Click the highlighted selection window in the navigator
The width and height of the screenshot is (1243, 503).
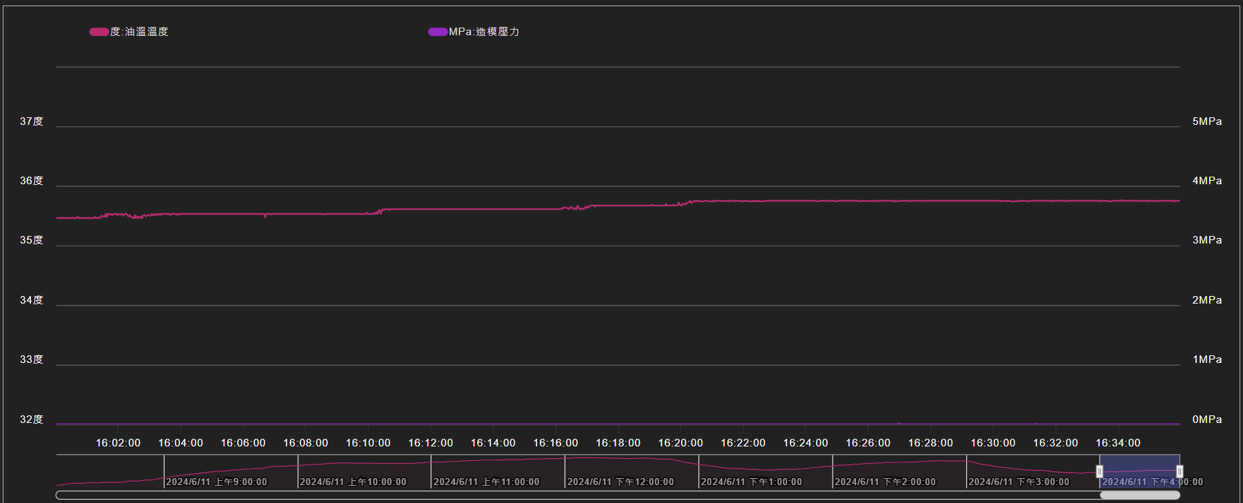1140,466
